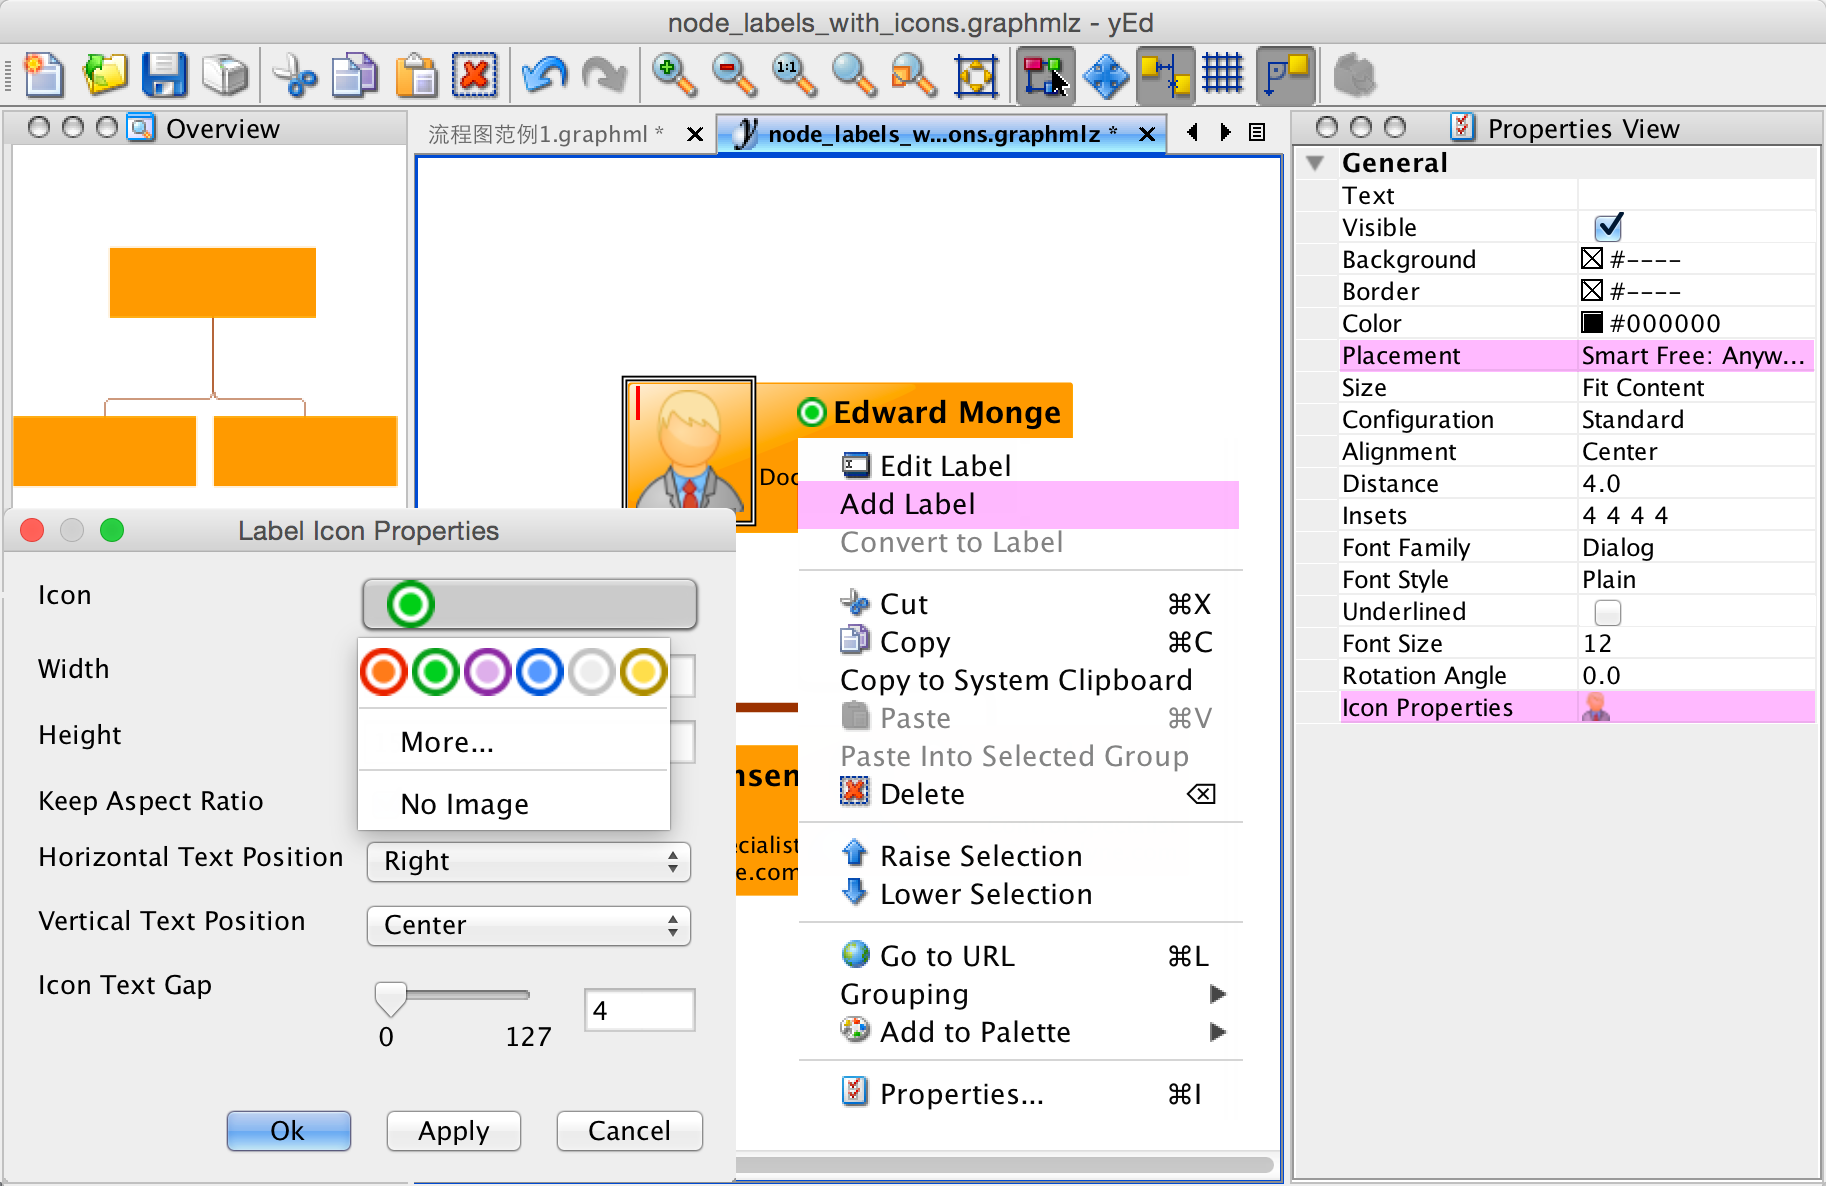Reset zoom to actual size 1:1
The width and height of the screenshot is (1826, 1186).
[793, 75]
